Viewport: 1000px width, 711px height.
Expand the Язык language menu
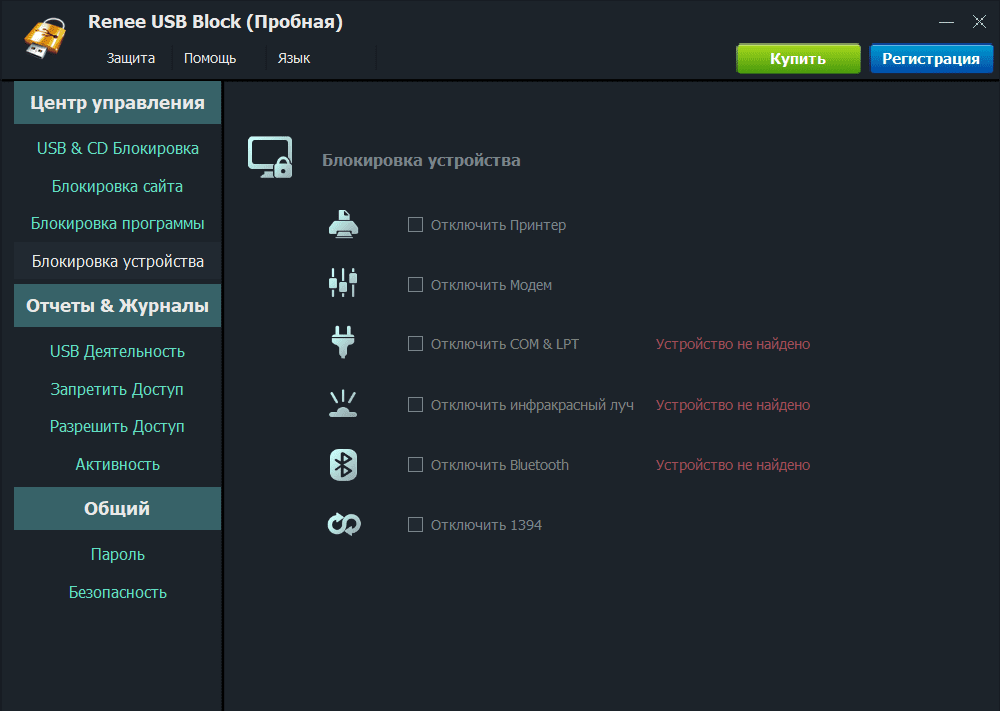tap(294, 58)
